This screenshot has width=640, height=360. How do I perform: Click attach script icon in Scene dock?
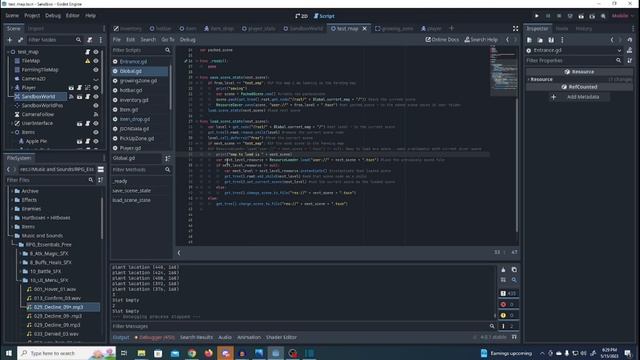pyautogui.click(x=89, y=40)
